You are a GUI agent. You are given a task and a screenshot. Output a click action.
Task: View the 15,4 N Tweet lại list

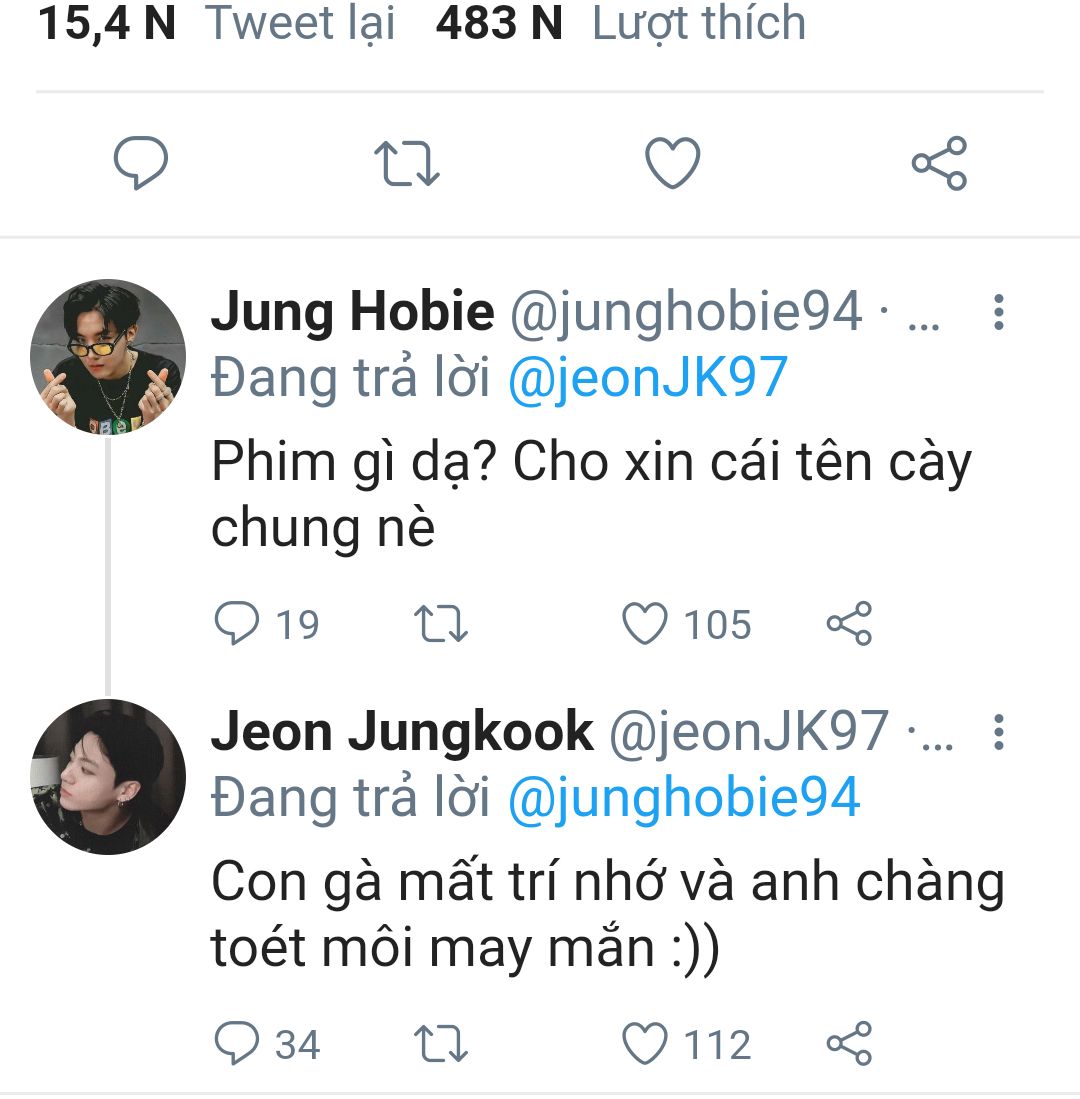click(216, 24)
